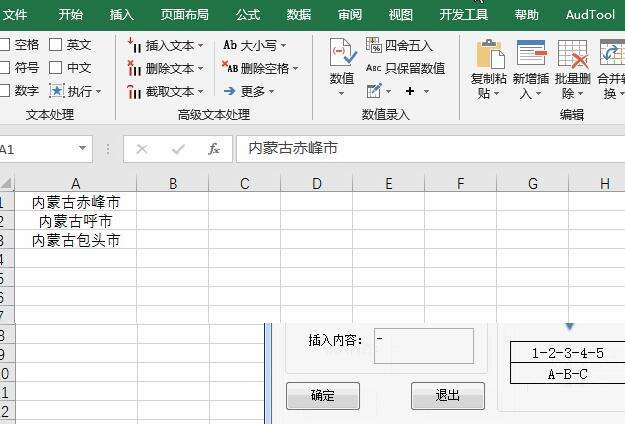Click the 数值 document icon
This screenshot has height=424, width=625.
coord(342,52)
